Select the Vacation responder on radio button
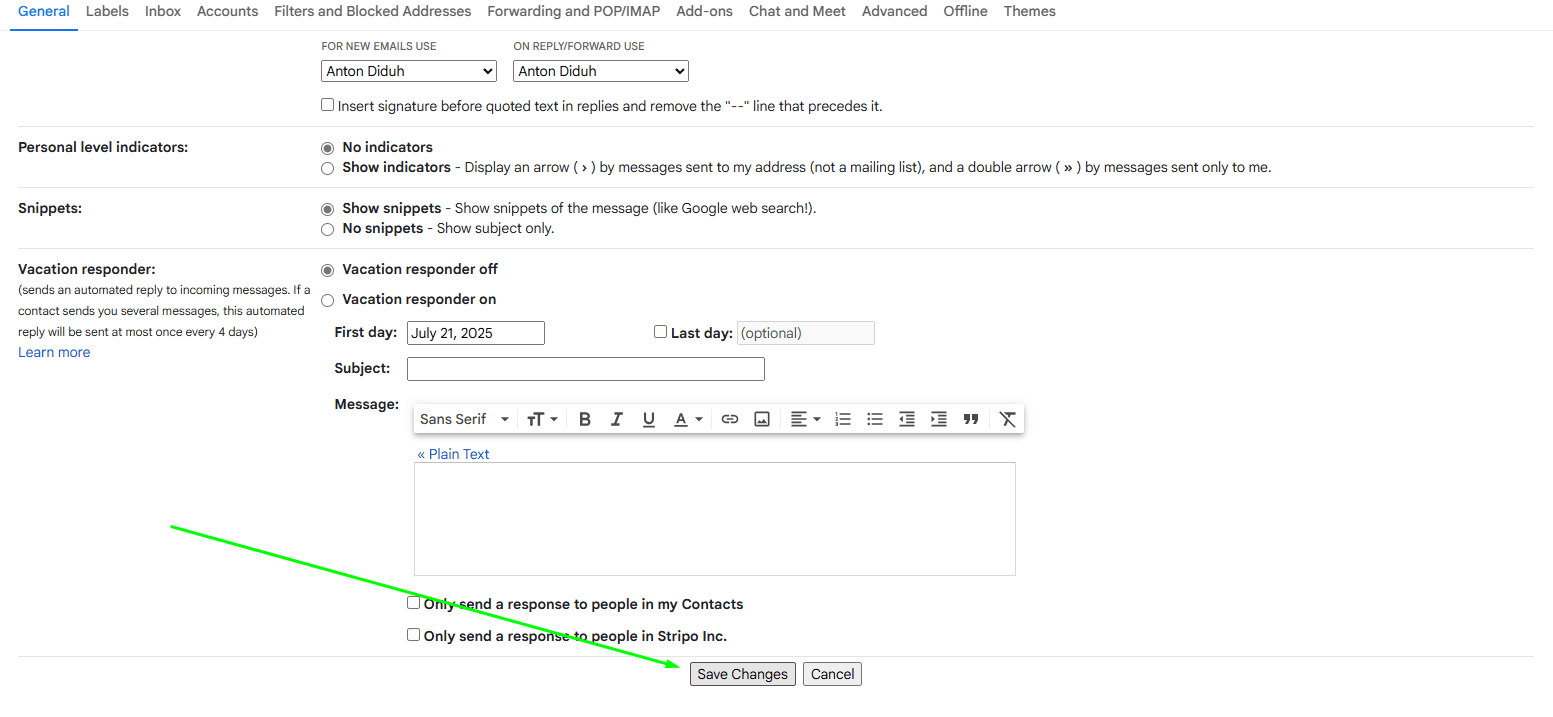The image size is (1553, 717). [x=327, y=299]
